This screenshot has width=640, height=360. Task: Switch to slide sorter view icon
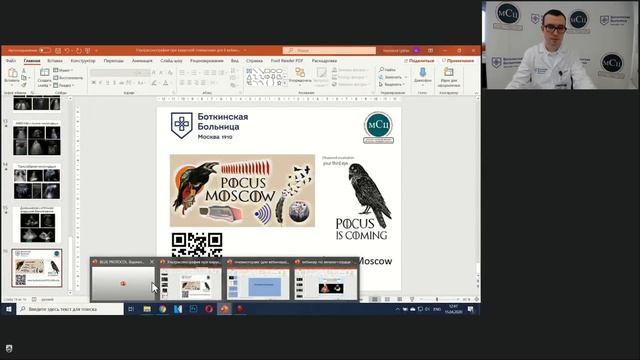[x=387, y=299]
